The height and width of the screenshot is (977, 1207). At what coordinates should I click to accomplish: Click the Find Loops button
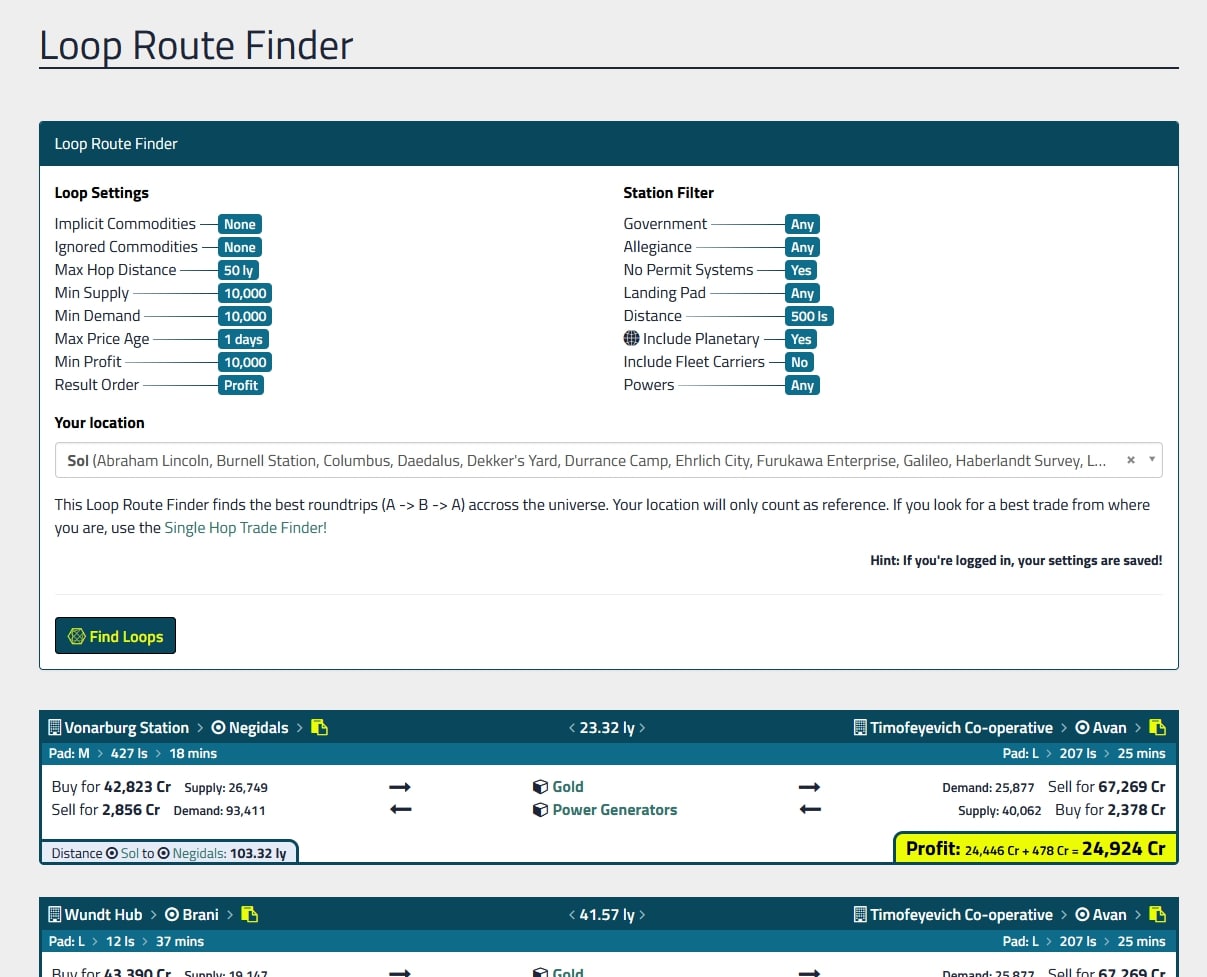point(115,636)
